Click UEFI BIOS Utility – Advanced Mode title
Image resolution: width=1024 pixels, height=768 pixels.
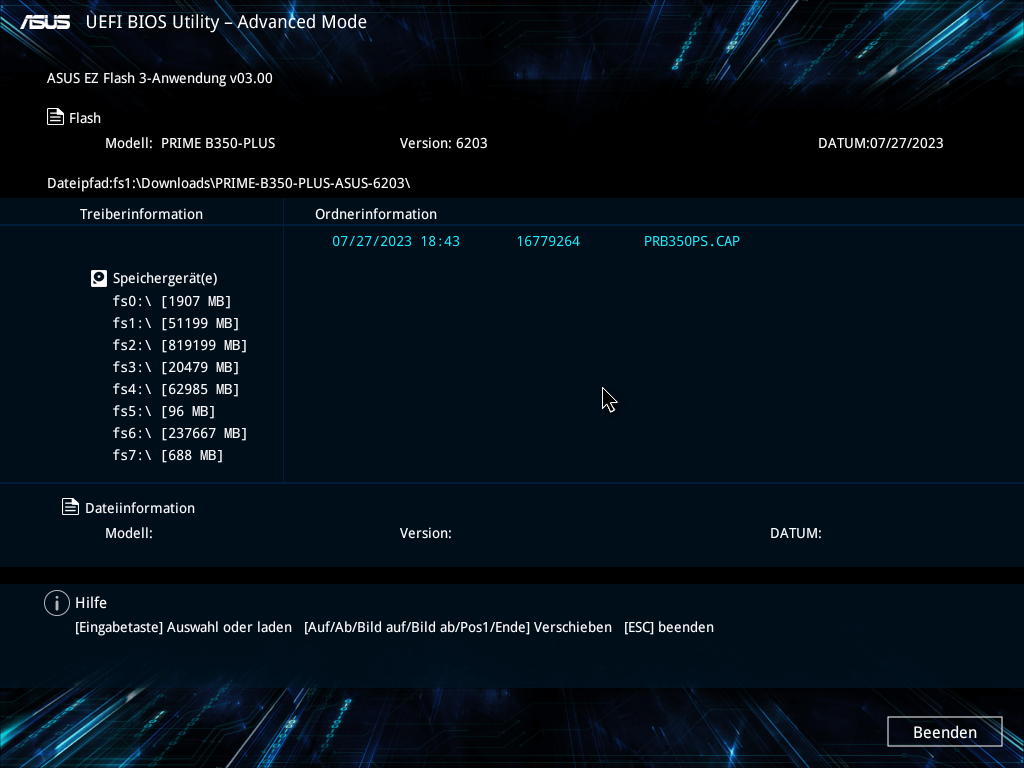point(226,22)
